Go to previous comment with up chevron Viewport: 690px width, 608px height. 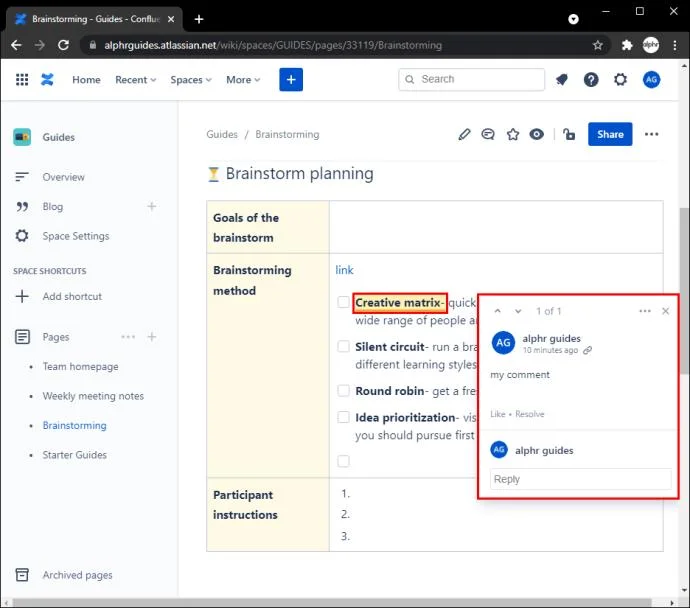497,311
